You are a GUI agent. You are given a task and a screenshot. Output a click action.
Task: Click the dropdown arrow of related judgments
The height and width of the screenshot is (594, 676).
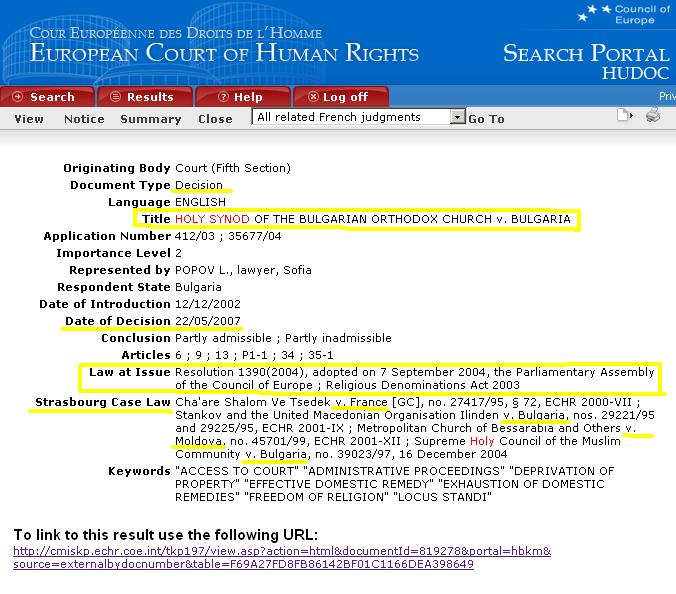click(457, 117)
